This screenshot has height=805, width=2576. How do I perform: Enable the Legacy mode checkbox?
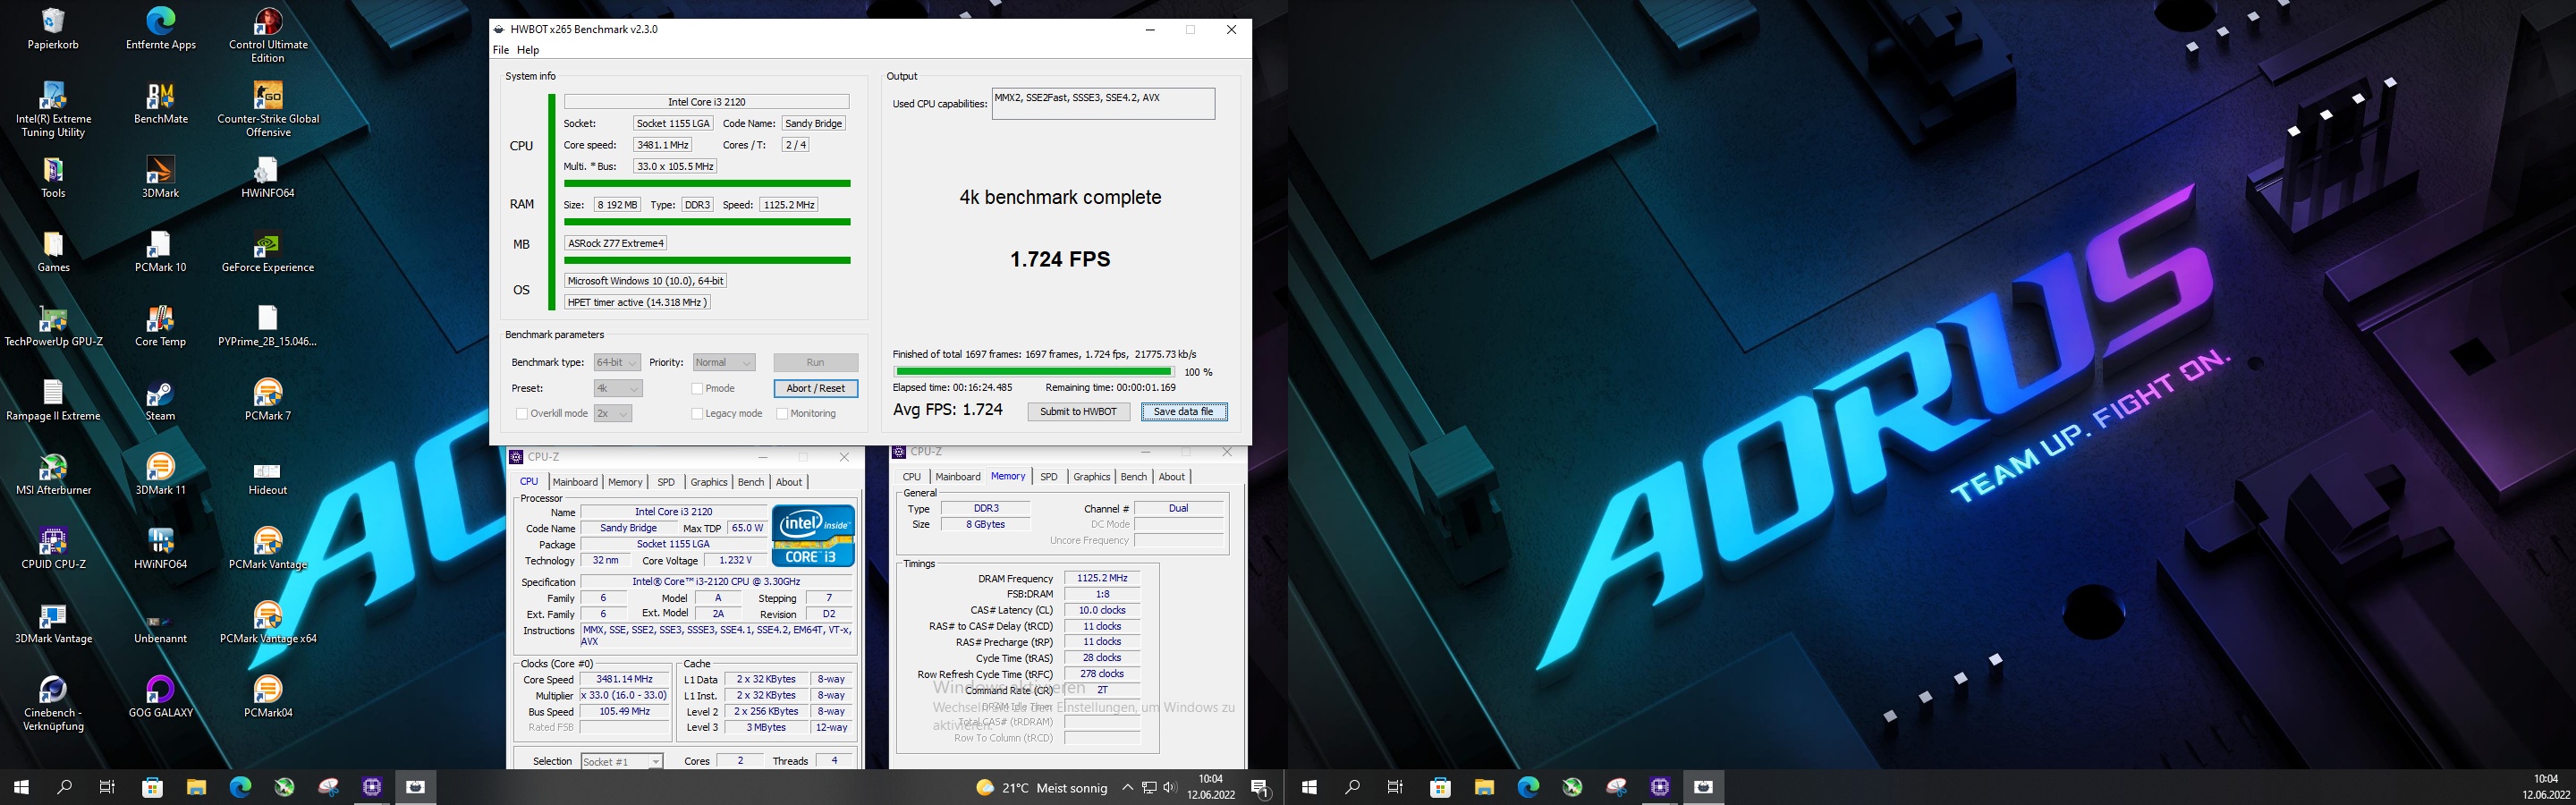(697, 413)
